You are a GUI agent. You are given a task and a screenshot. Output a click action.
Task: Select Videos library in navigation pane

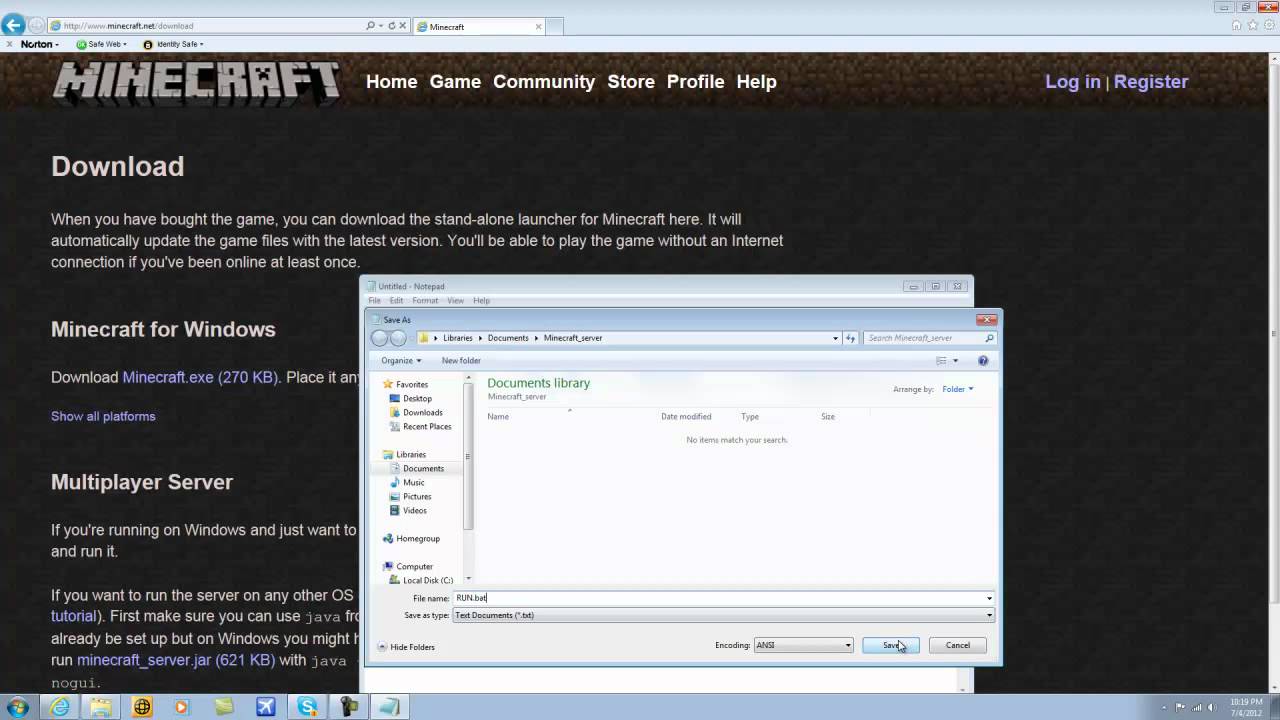[x=414, y=510]
